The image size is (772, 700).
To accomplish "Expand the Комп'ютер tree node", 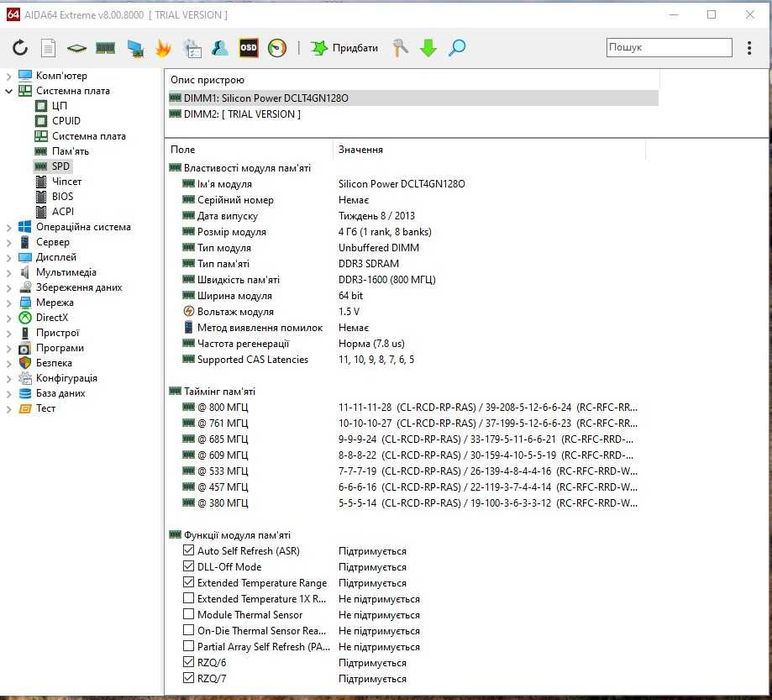I will tap(8, 76).
